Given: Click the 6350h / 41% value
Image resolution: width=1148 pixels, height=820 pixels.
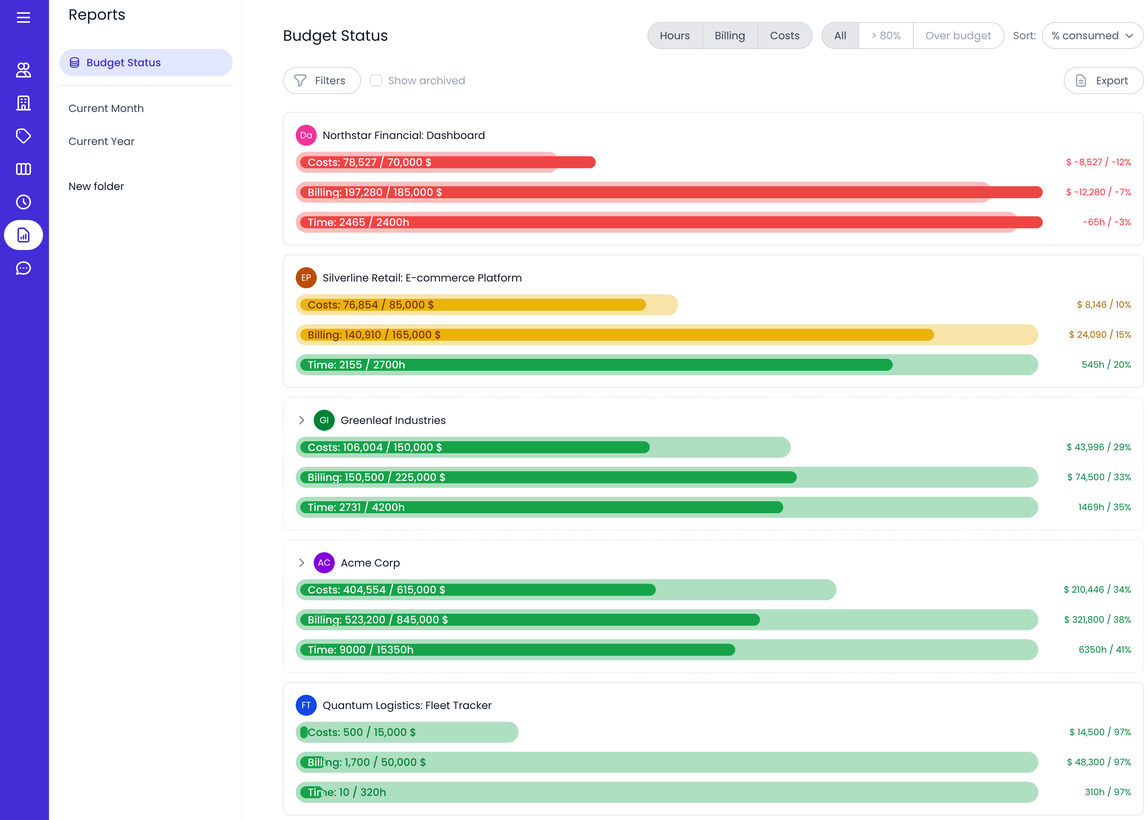Looking at the screenshot, I should [1105, 650].
